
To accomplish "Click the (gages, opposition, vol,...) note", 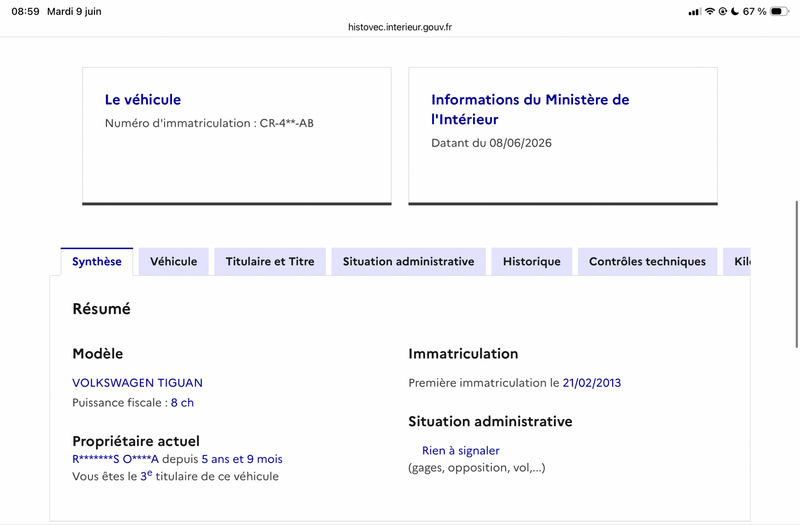I will coord(477,467).
